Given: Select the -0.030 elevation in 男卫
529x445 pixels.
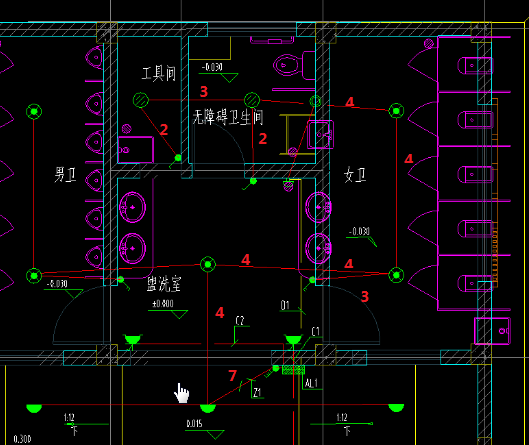Looking at the screenshot, I should coord(57,284).
